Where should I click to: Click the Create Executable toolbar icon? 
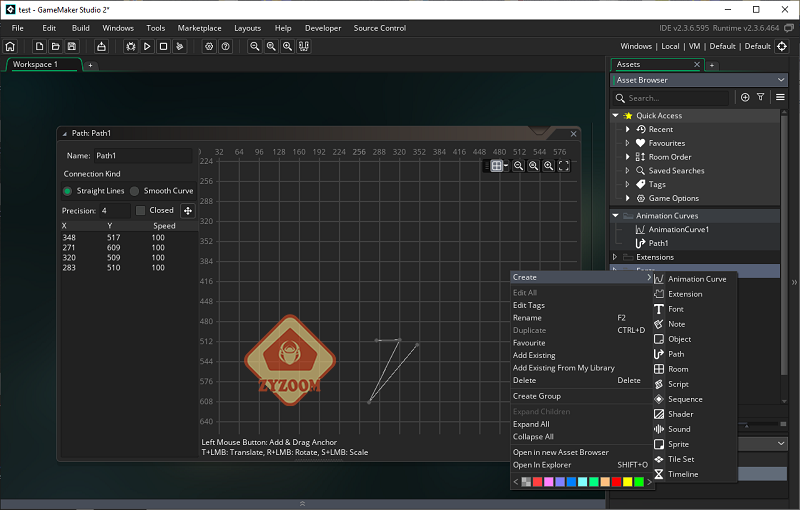point(102,46)
